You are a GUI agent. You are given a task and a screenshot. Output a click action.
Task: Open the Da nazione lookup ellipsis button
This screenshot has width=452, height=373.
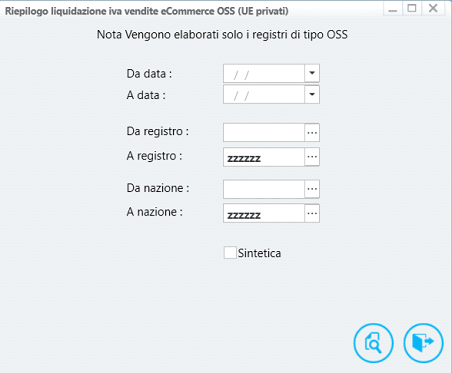(x=312, y=189)
